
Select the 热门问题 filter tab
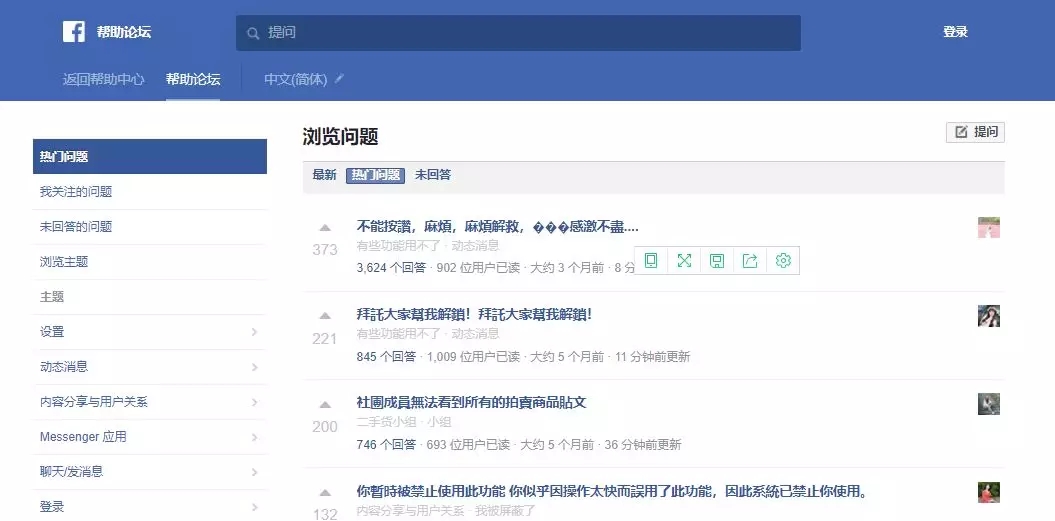[x=375, y=175]
